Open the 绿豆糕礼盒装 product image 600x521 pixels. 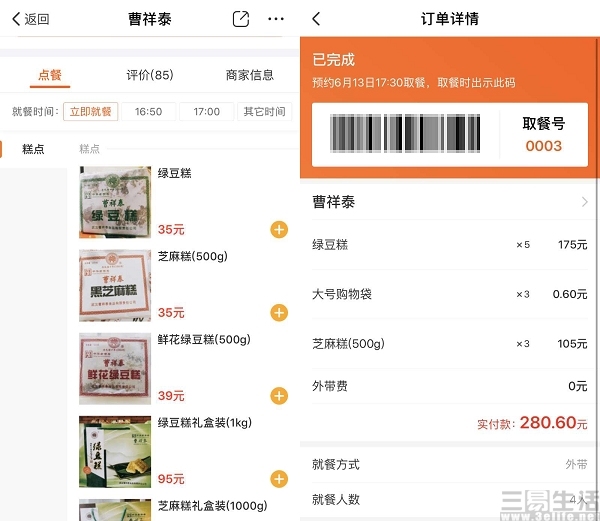115,452
